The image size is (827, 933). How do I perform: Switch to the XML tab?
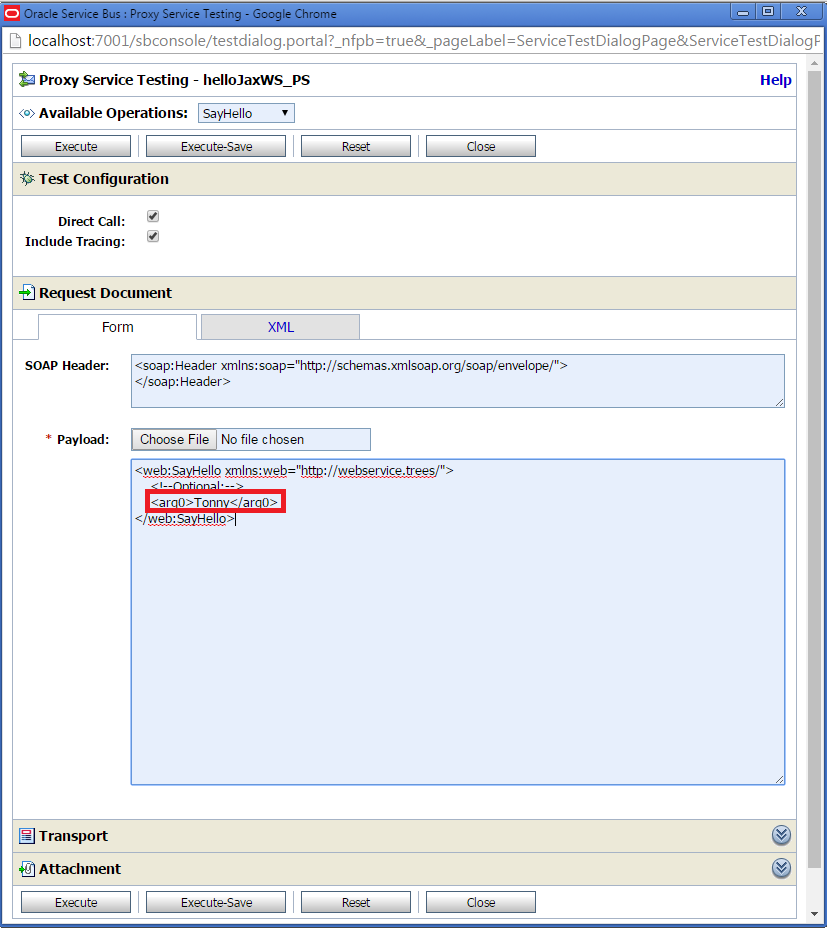(280, 327)
